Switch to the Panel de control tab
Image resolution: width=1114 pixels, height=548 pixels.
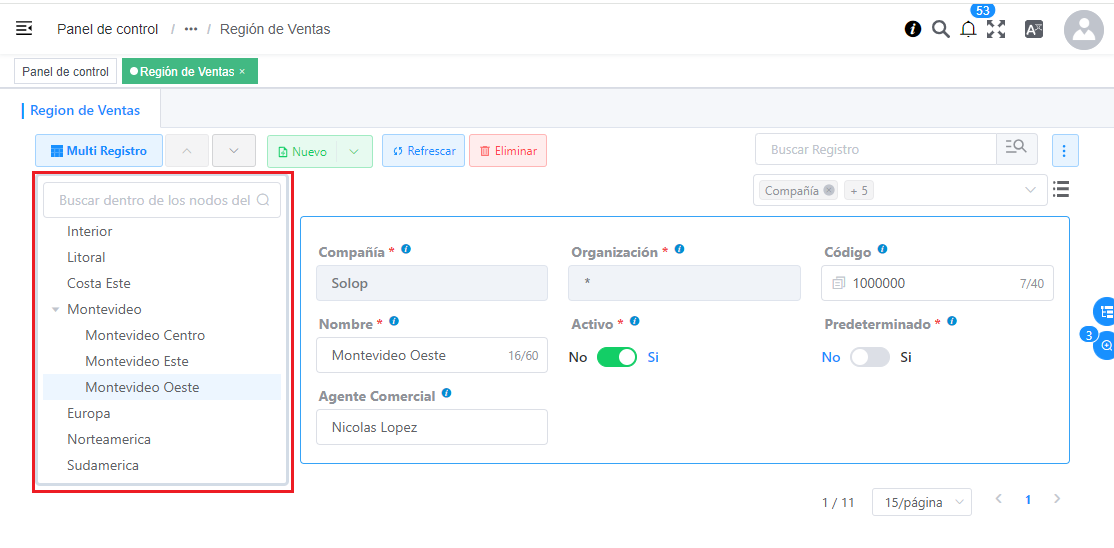click(x=65, y=72)
